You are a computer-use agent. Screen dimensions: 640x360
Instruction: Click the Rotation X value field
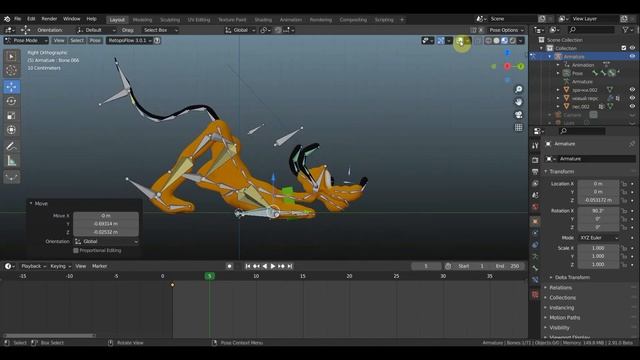(598, 211)
